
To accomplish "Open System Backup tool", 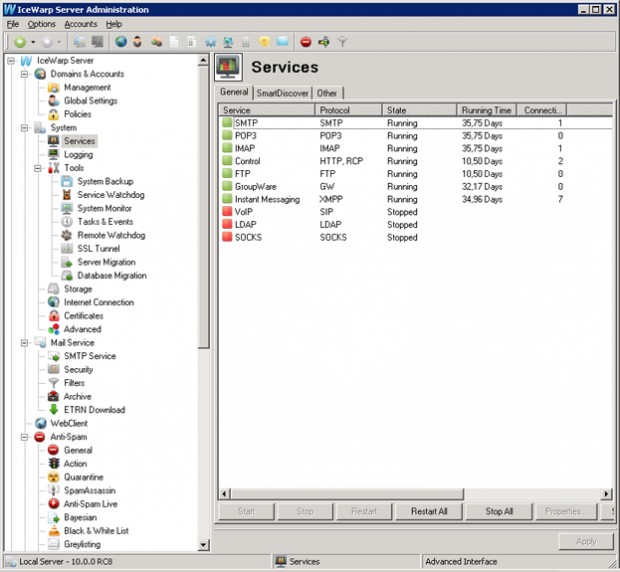I will point(105,181).
